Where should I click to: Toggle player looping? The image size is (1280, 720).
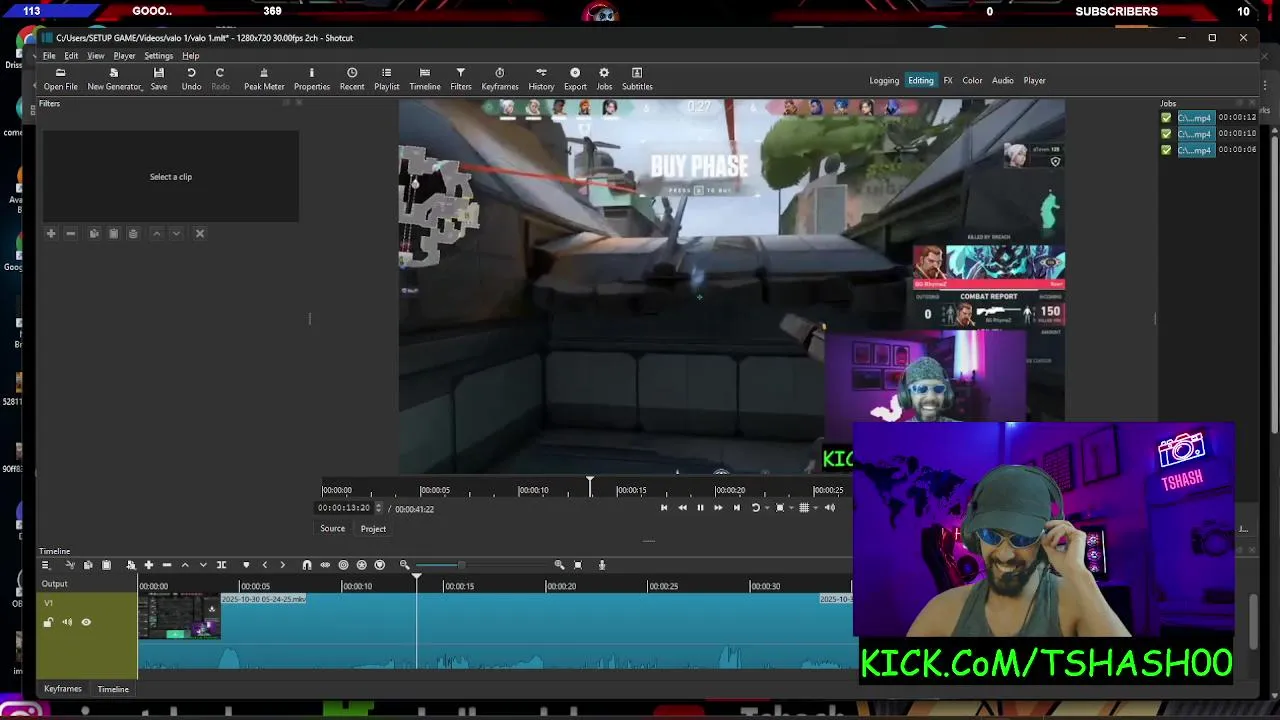758,508
